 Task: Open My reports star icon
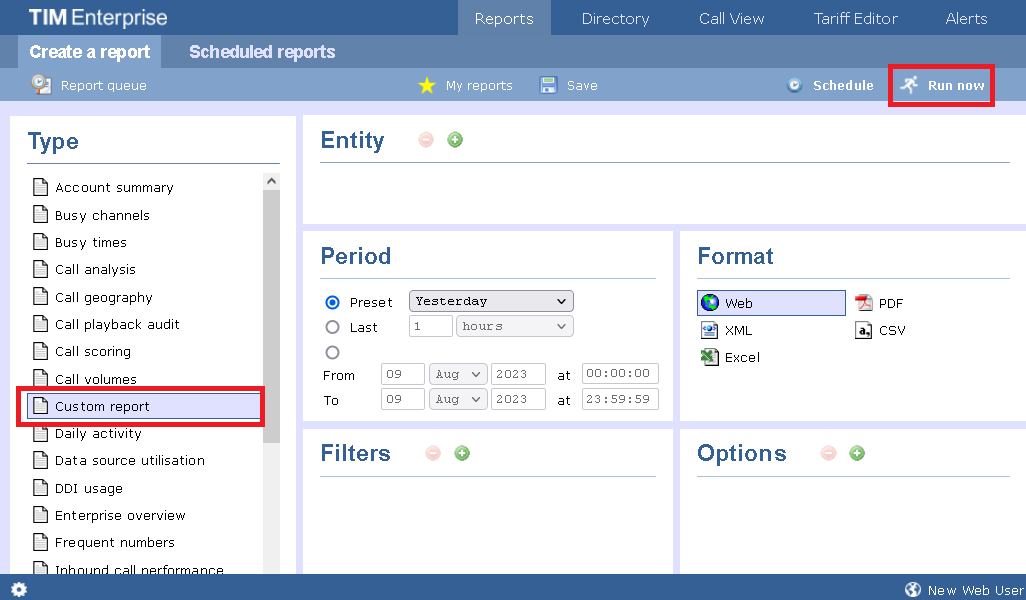tap(427, 85)
